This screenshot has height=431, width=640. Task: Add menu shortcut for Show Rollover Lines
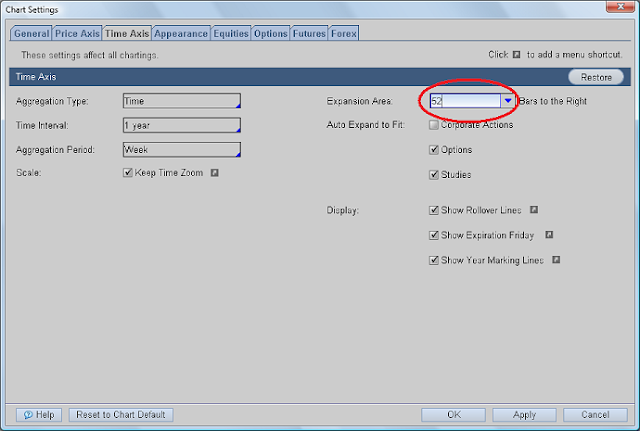[x=534, y=210]
